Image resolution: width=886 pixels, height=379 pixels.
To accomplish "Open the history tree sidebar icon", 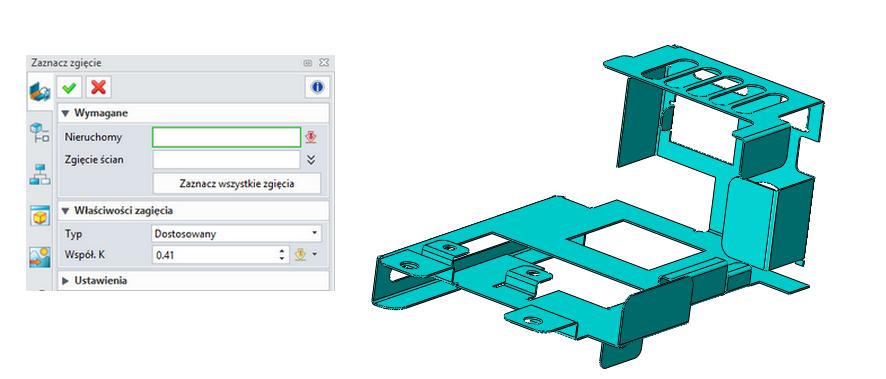I will pyautogui.click(x=40, y=133).
